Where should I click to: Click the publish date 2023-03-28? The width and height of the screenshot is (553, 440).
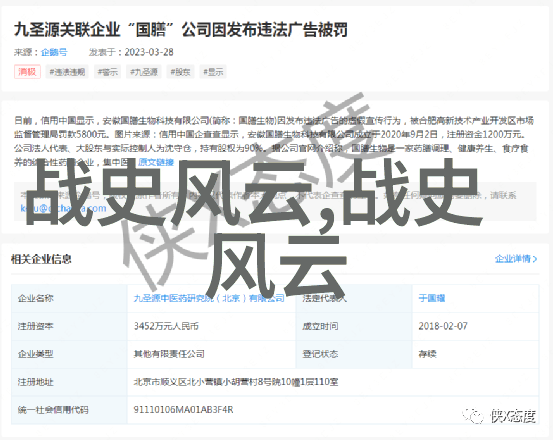point(149,52)
